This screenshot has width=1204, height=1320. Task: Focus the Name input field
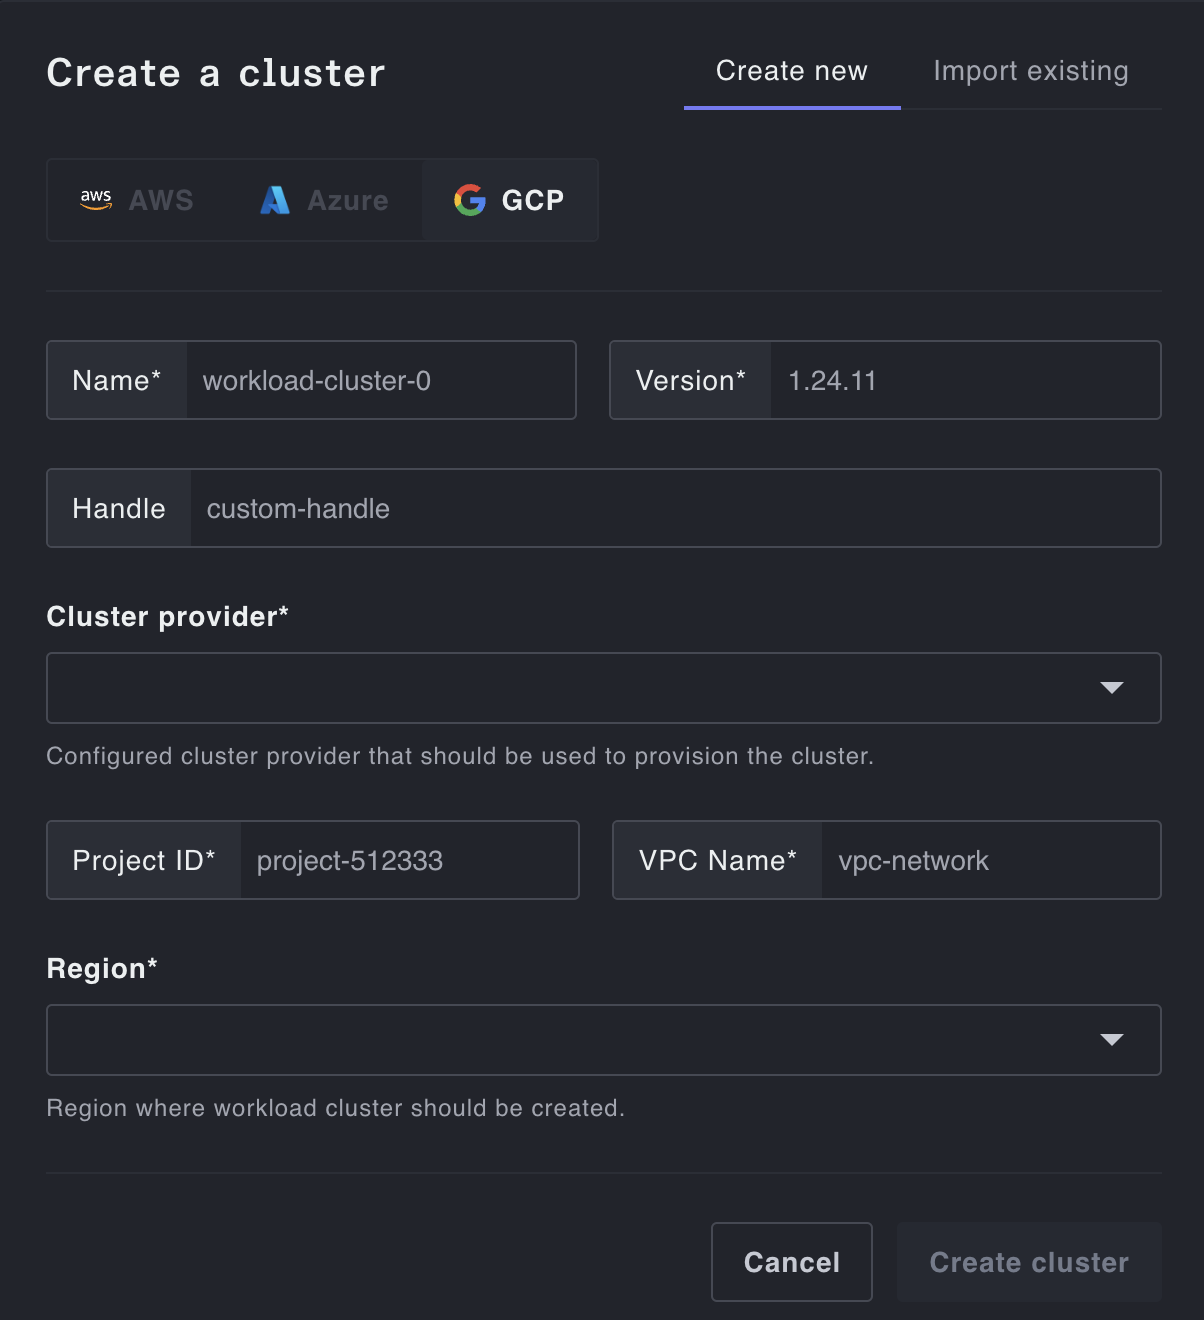point(381,380)
